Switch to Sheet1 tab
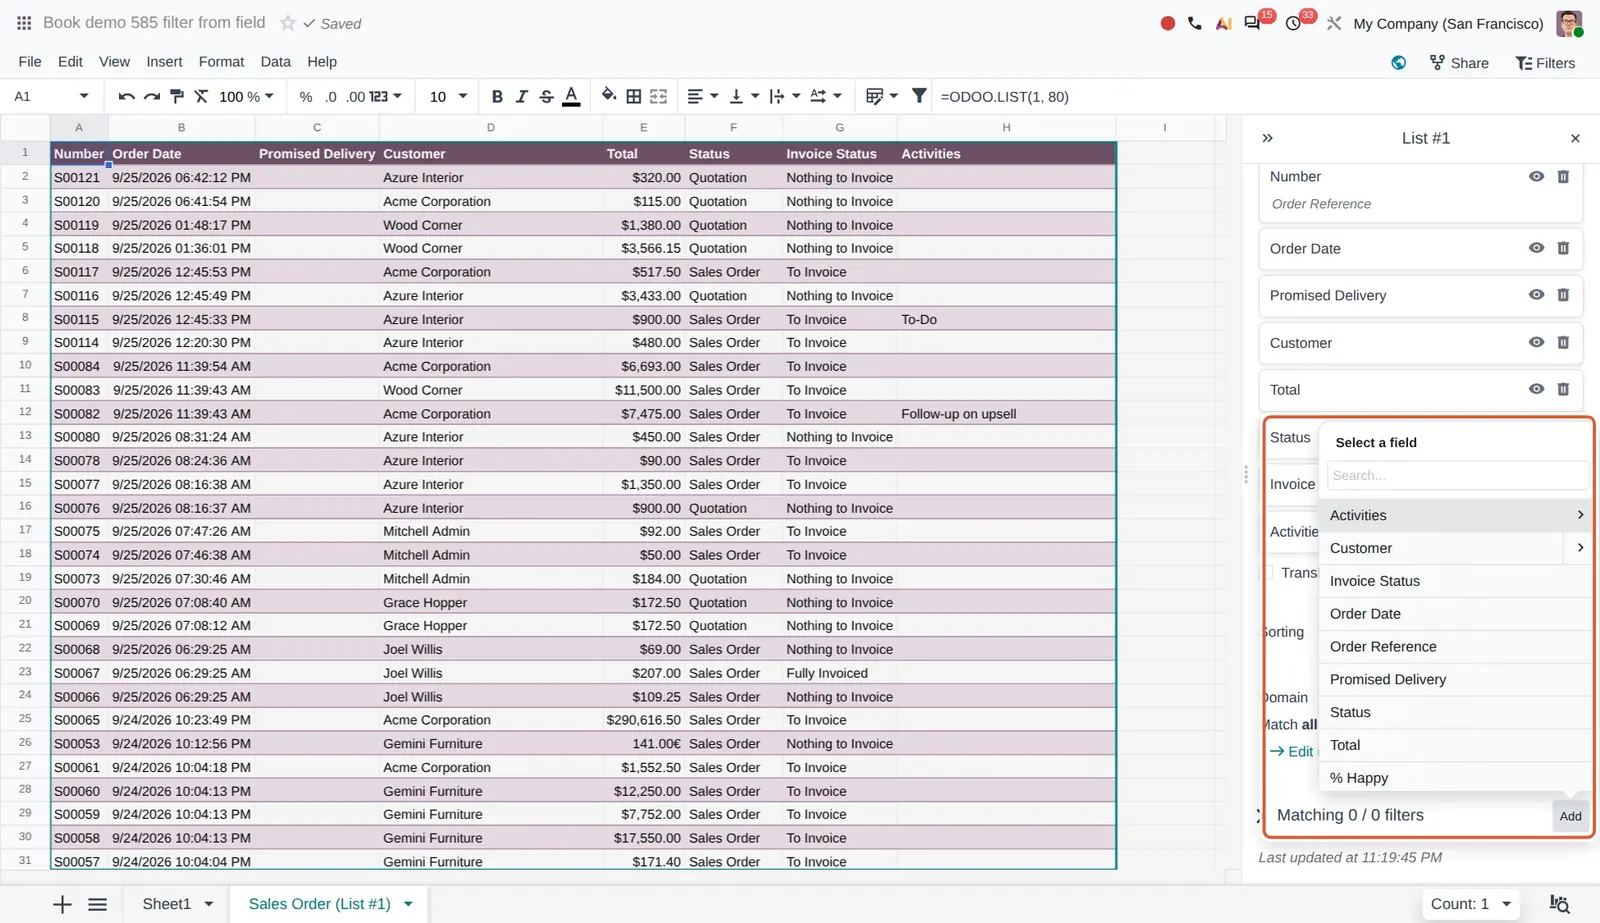1600x923 pixels. click(166, 904)
